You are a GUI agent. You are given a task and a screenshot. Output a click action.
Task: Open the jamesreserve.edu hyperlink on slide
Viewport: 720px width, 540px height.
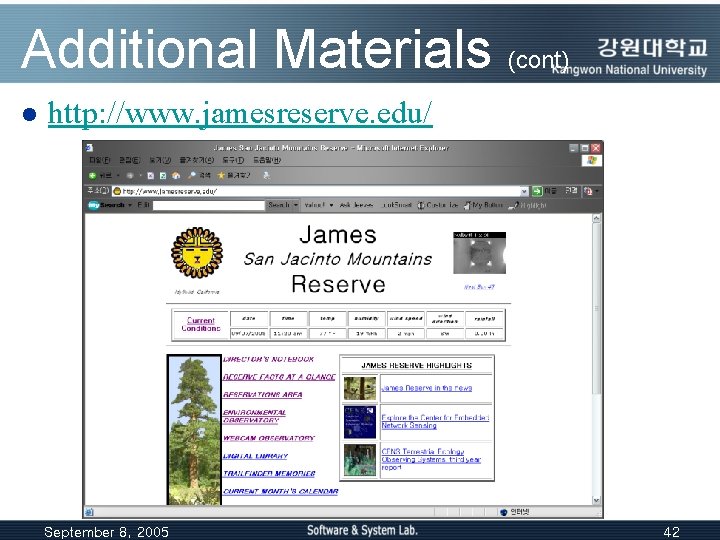coord(240,113)
